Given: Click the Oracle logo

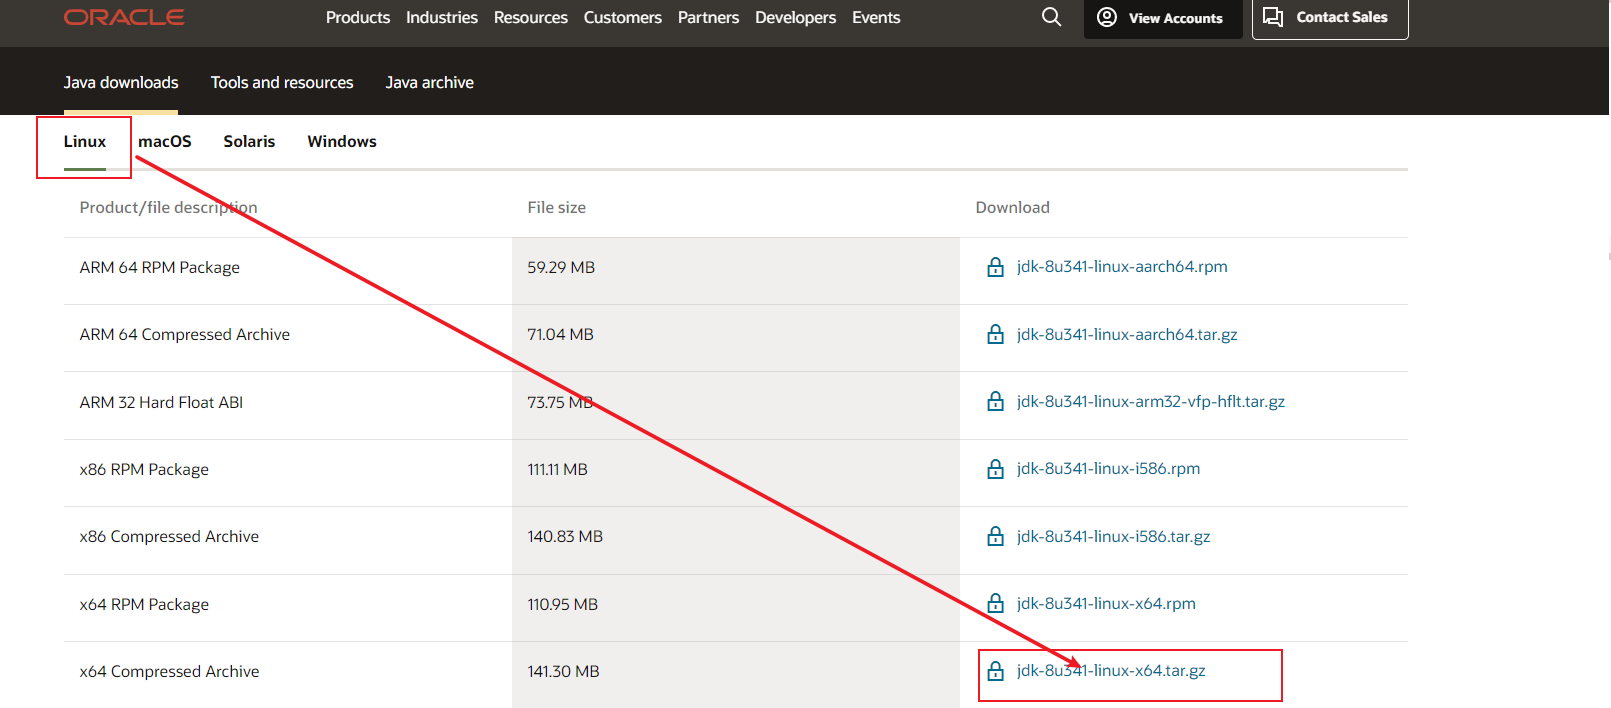Looking at the screenshot, I should [x=124, y=17].
